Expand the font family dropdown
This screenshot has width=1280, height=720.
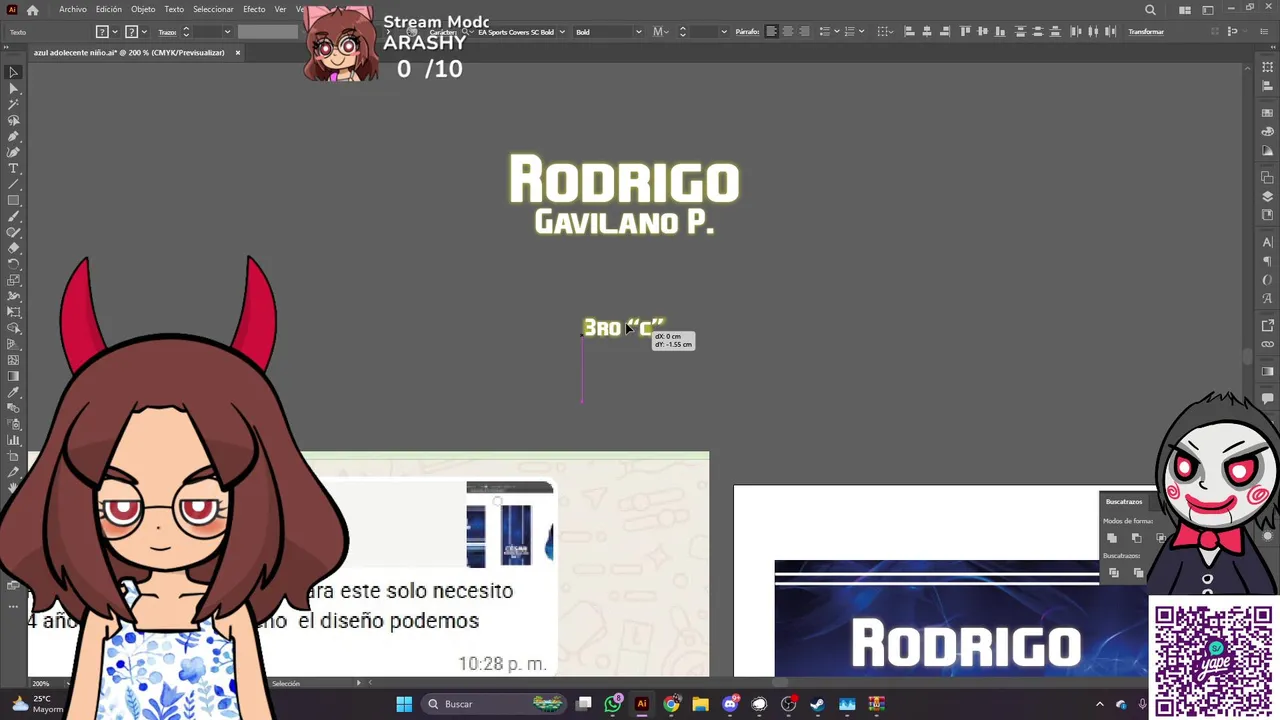562,32
